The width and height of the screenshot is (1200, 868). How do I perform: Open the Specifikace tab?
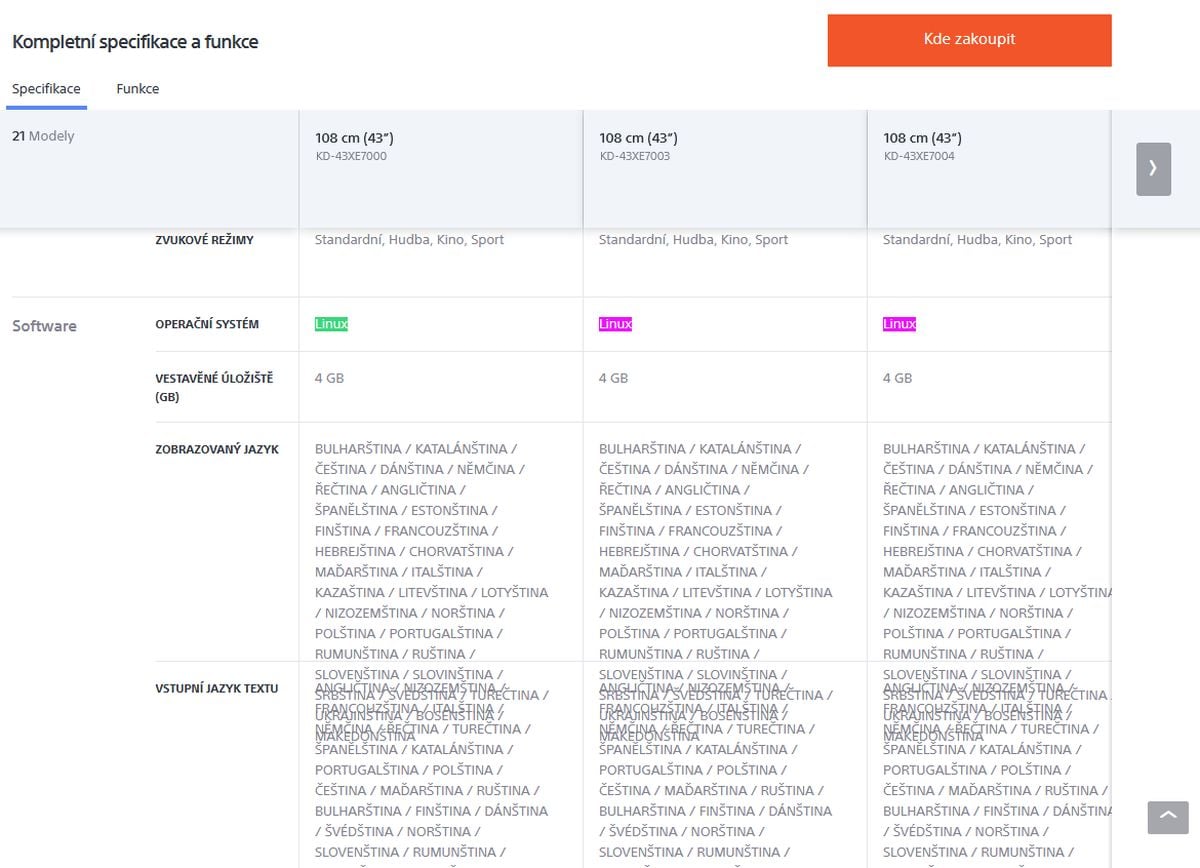point(46,89)
